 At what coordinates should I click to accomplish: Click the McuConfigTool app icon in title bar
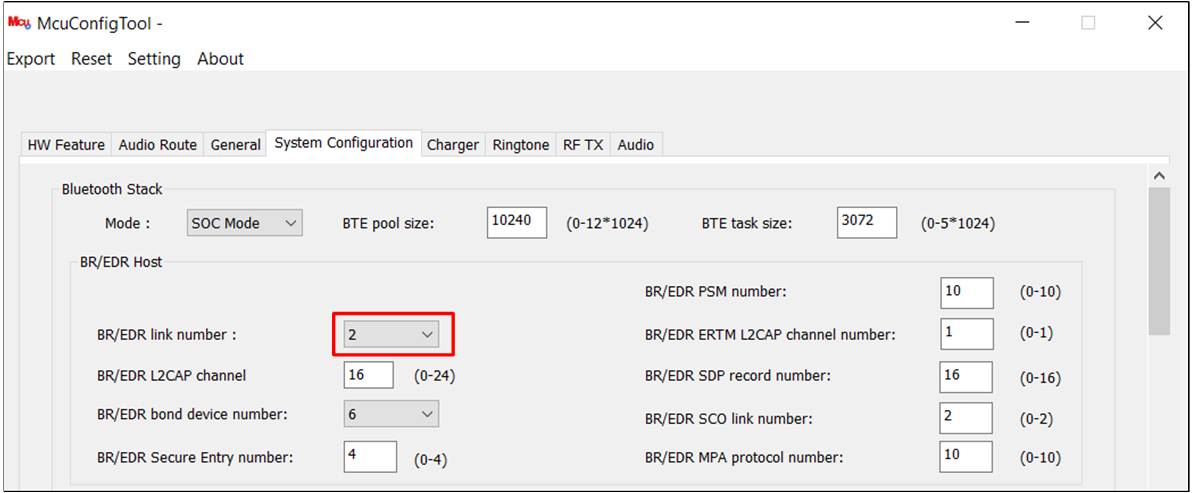(19, 23)
